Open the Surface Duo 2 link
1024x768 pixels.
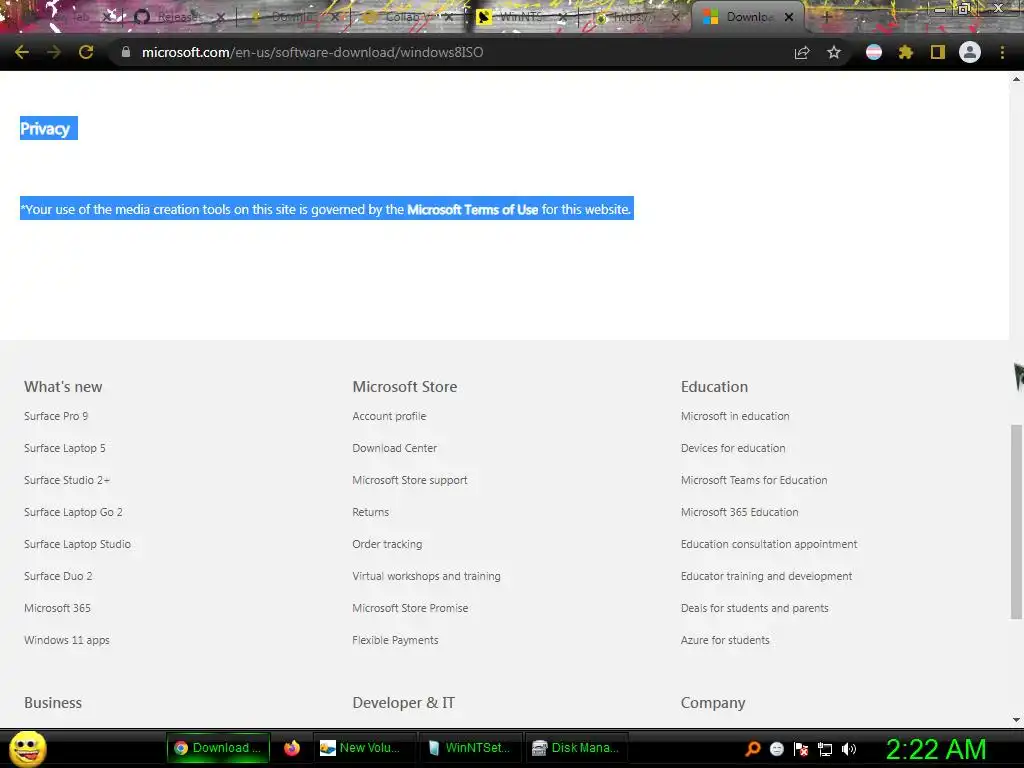pos(58,576)
